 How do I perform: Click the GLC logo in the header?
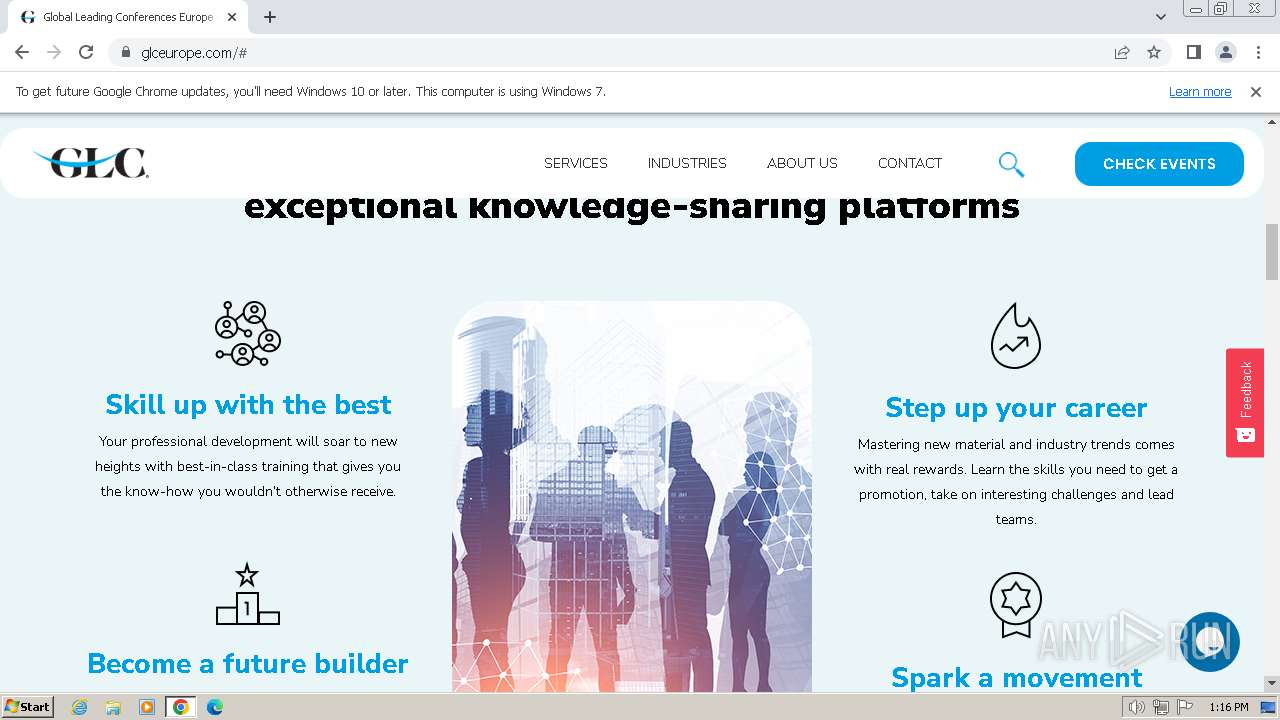point(90,162)
